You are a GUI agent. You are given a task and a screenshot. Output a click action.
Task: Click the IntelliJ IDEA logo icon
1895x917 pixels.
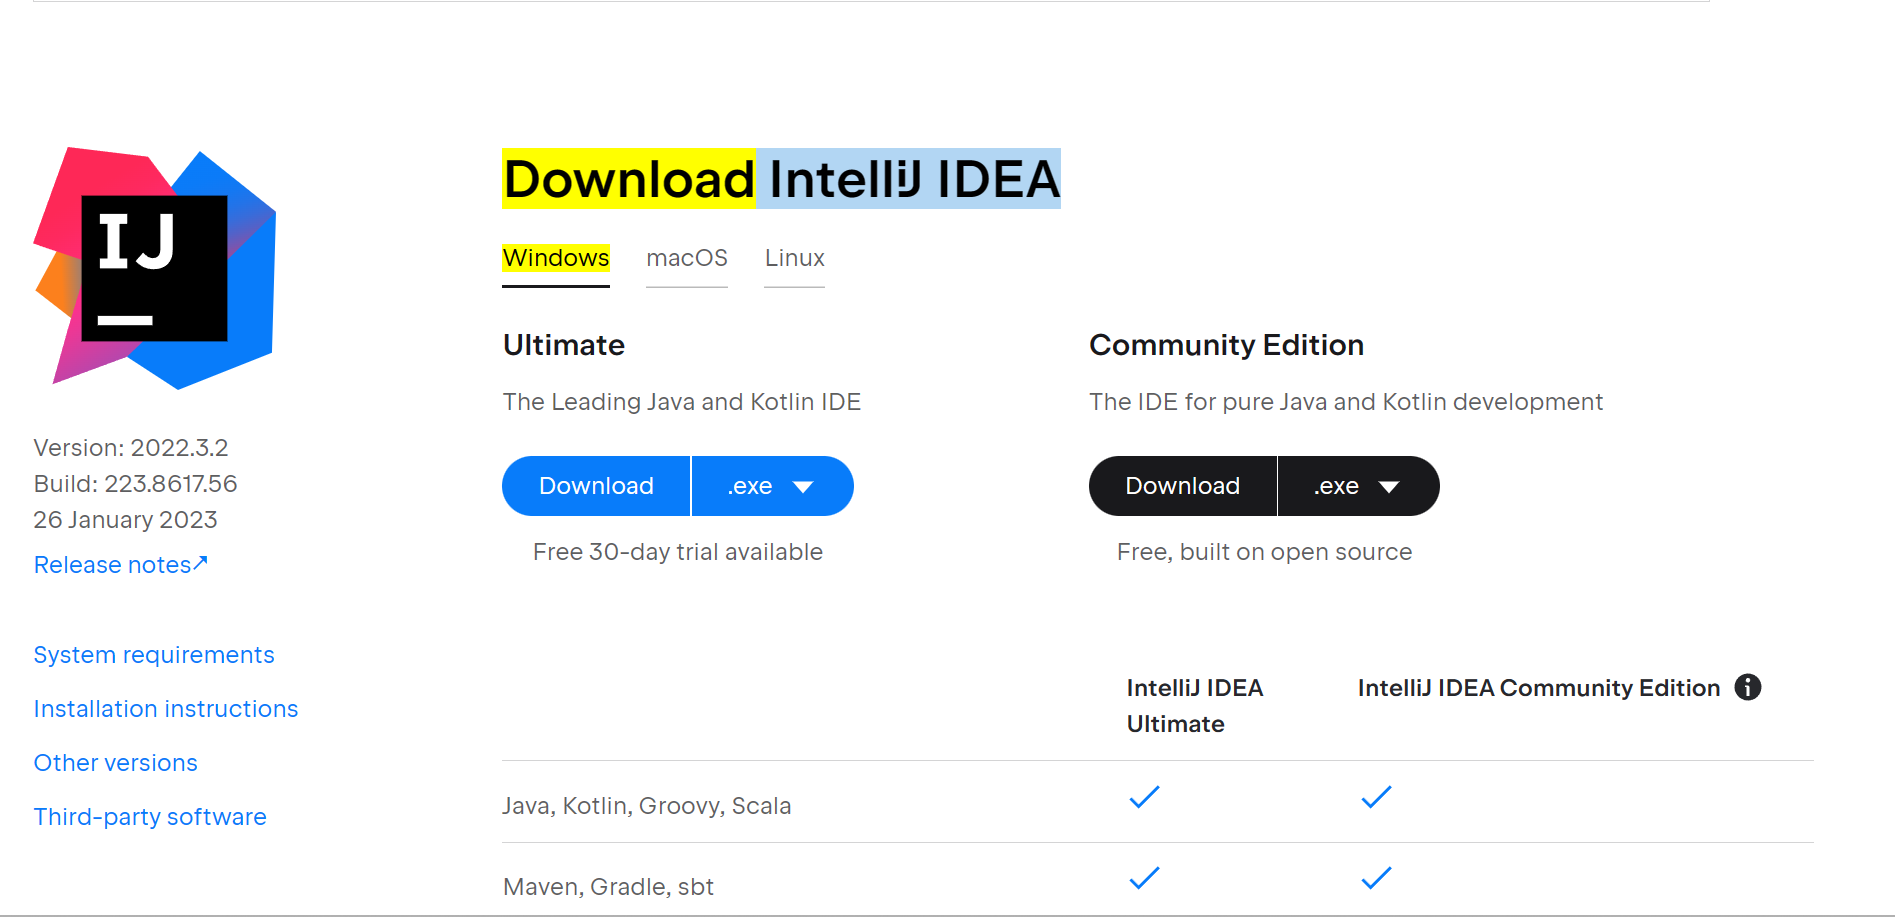(x=154, y=268)
